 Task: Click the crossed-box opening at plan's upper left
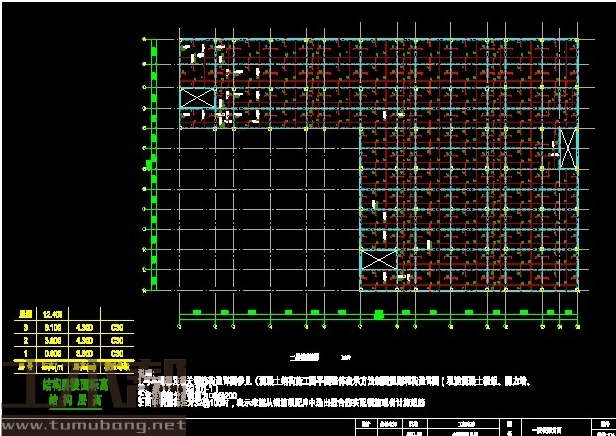point(197,98)
